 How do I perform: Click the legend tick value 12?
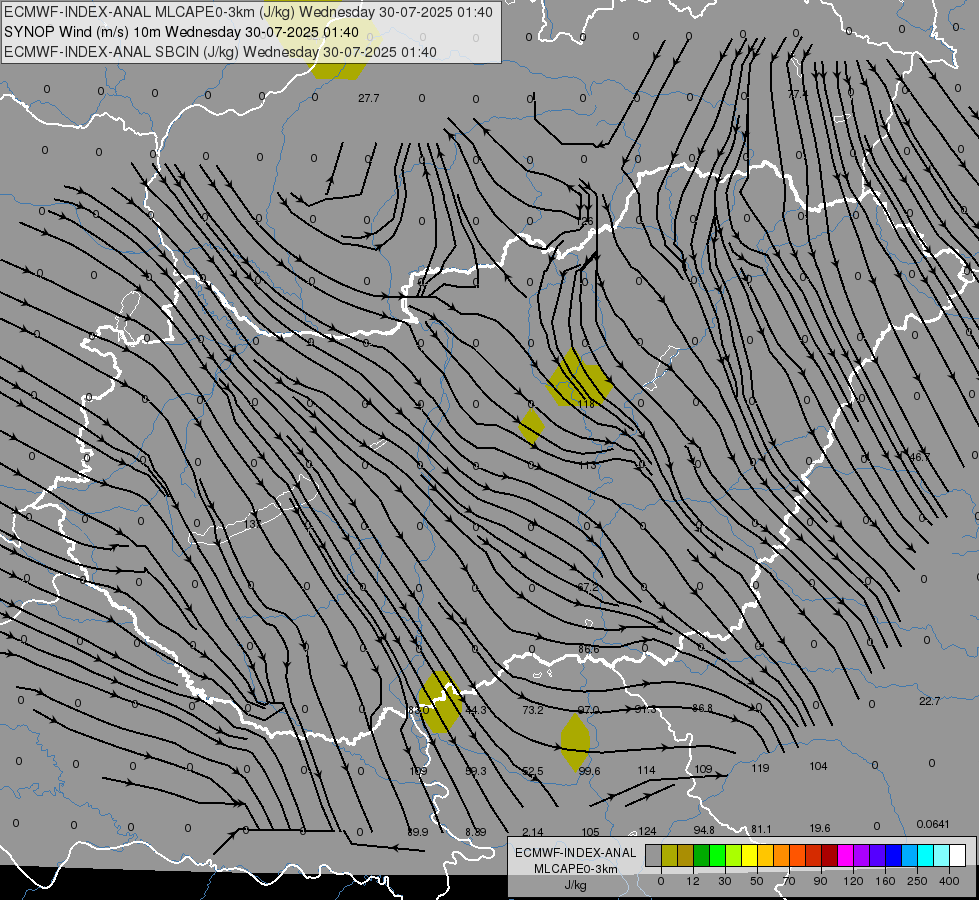[693, 881]
